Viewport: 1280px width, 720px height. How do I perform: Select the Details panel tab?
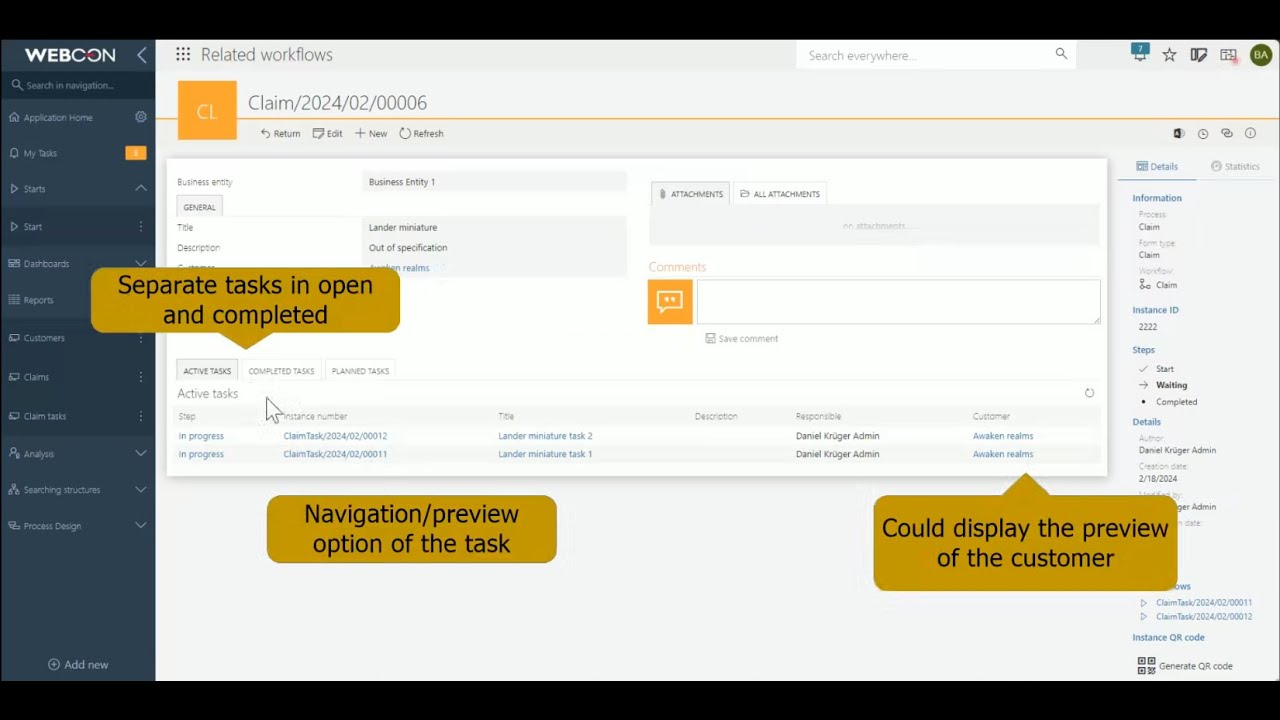point(1158,167)
